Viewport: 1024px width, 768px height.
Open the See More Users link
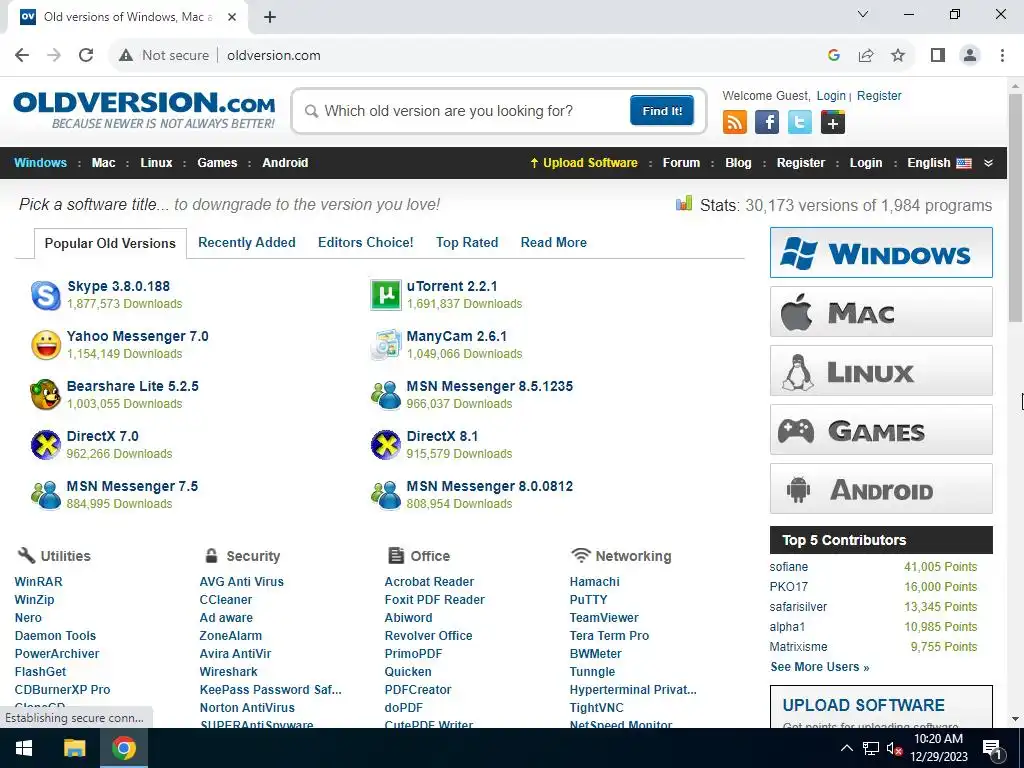tap(820, 667)
